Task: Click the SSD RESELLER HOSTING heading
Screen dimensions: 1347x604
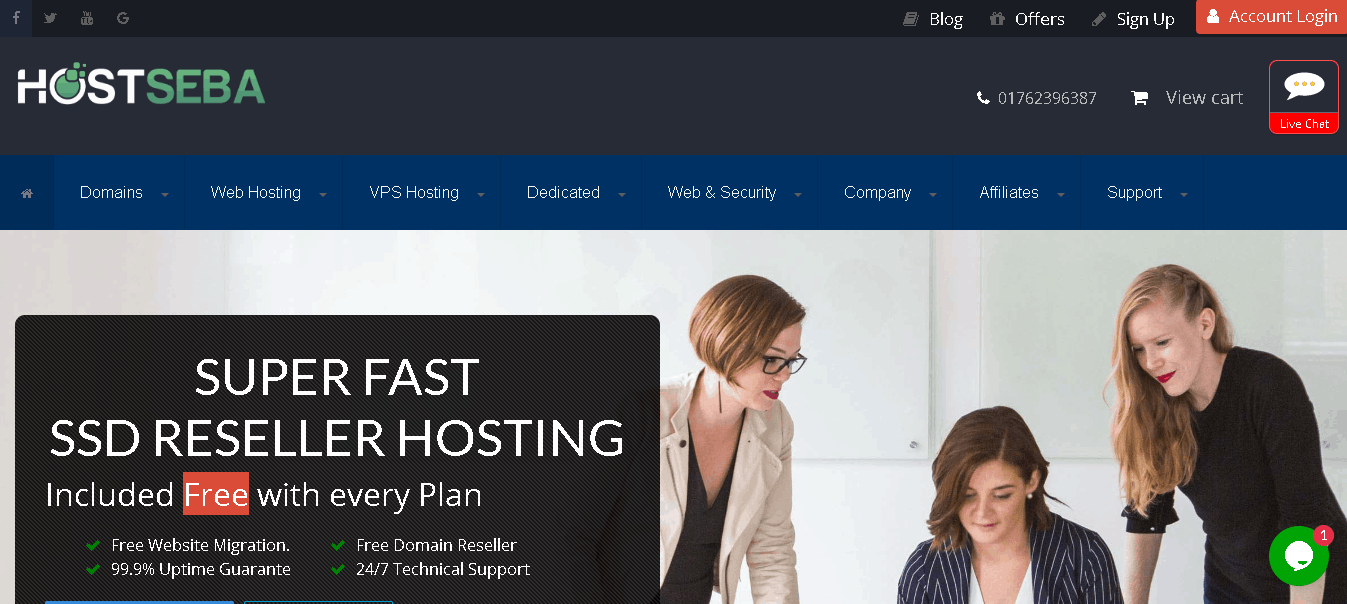Action: 337,438
